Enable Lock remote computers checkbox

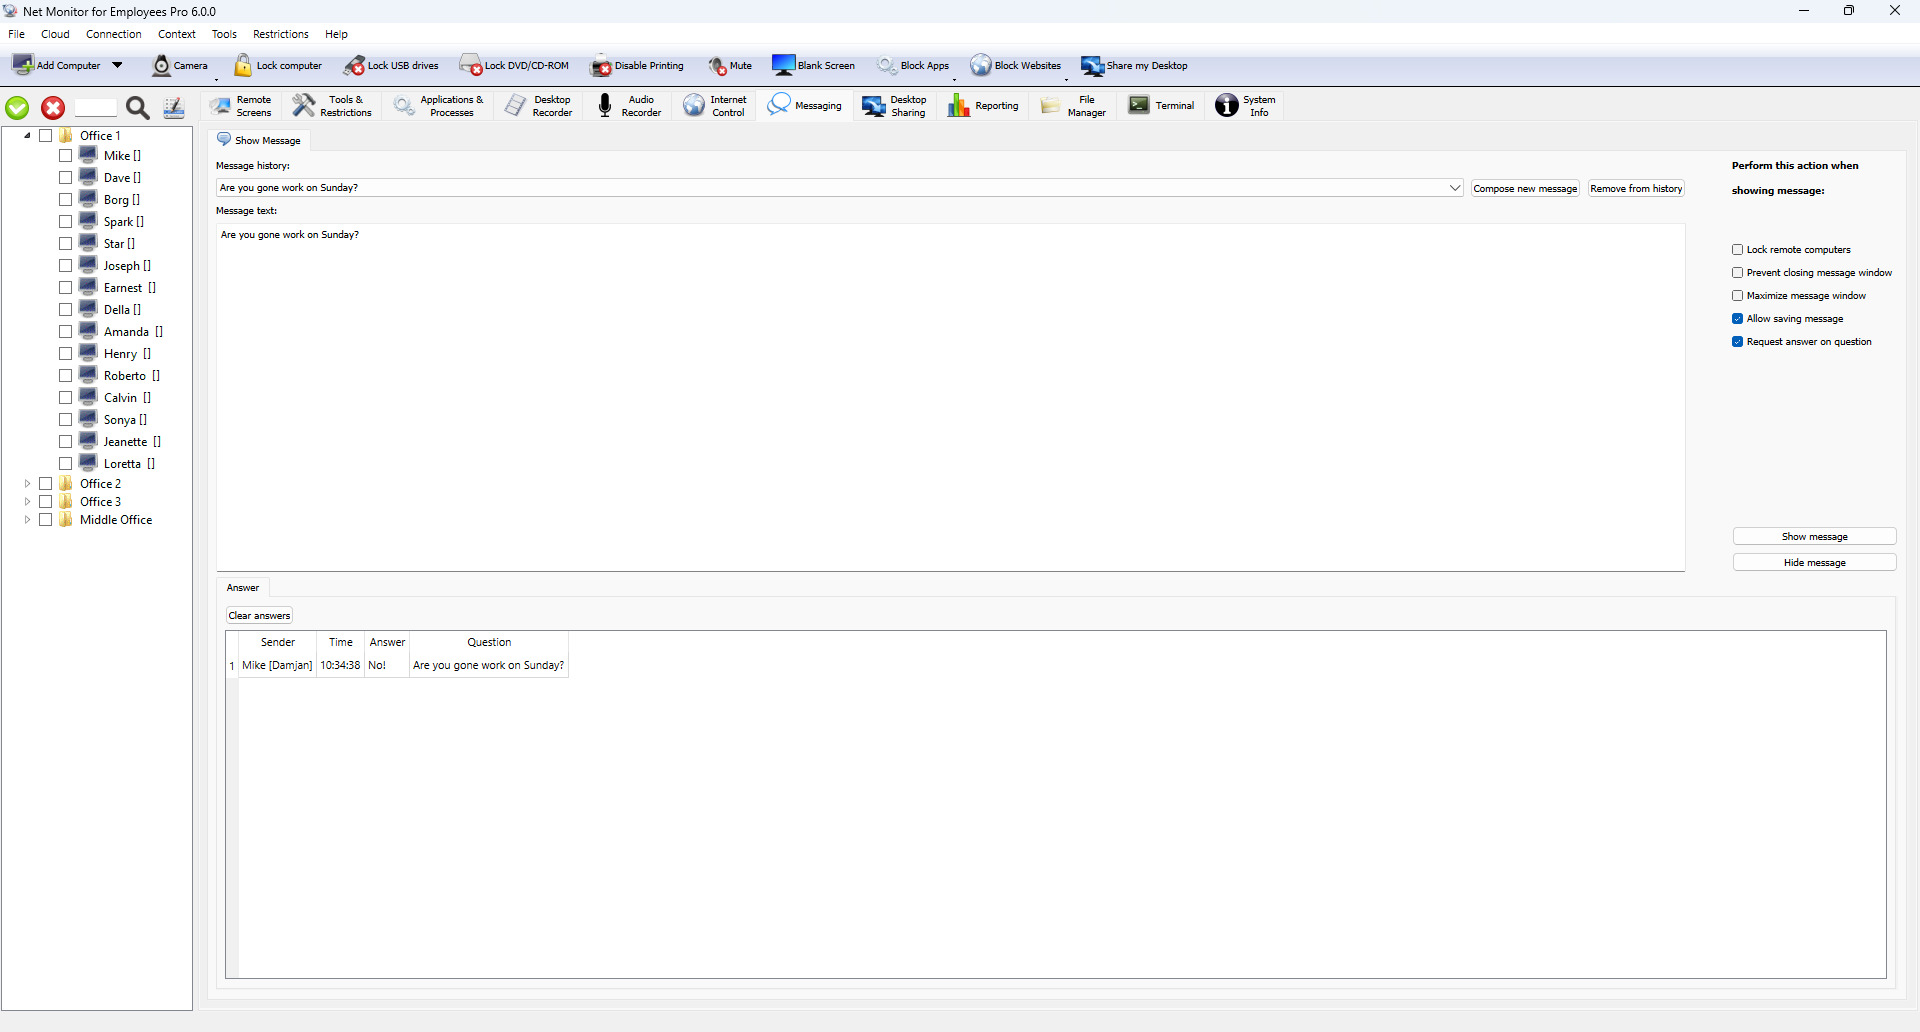(1738, 250)
